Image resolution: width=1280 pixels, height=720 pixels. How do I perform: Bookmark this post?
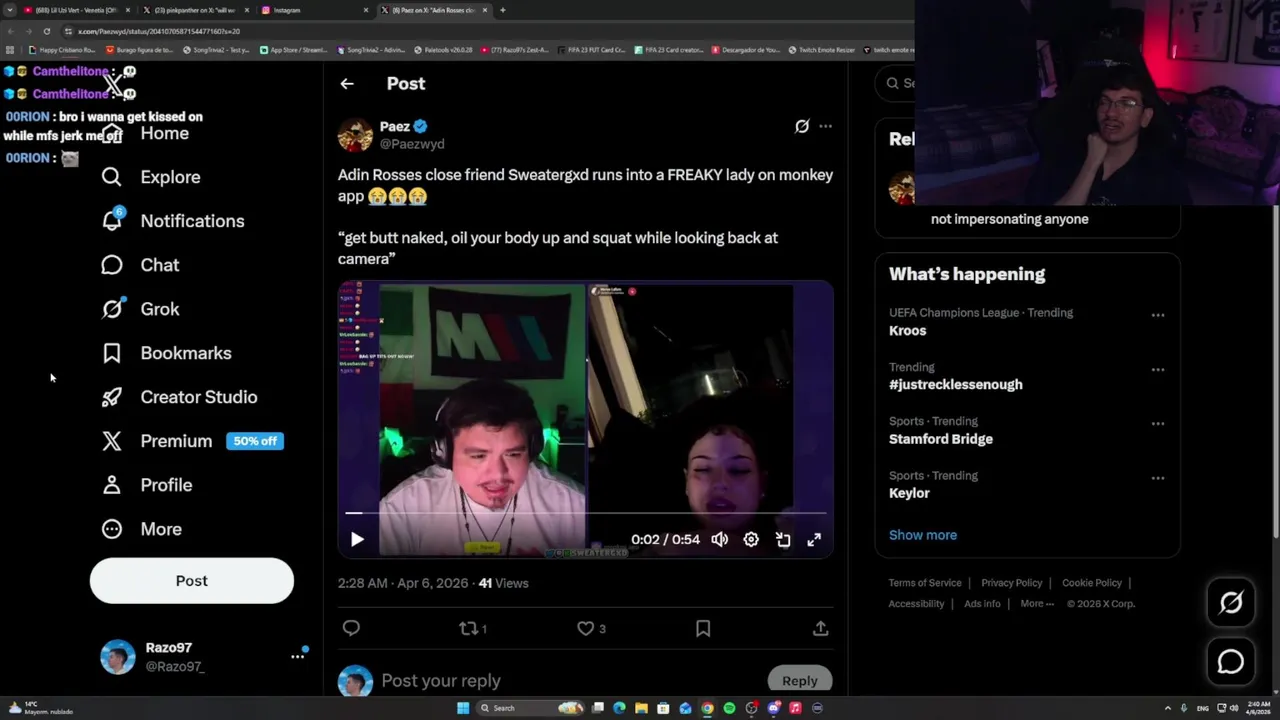tap(703, 628)
